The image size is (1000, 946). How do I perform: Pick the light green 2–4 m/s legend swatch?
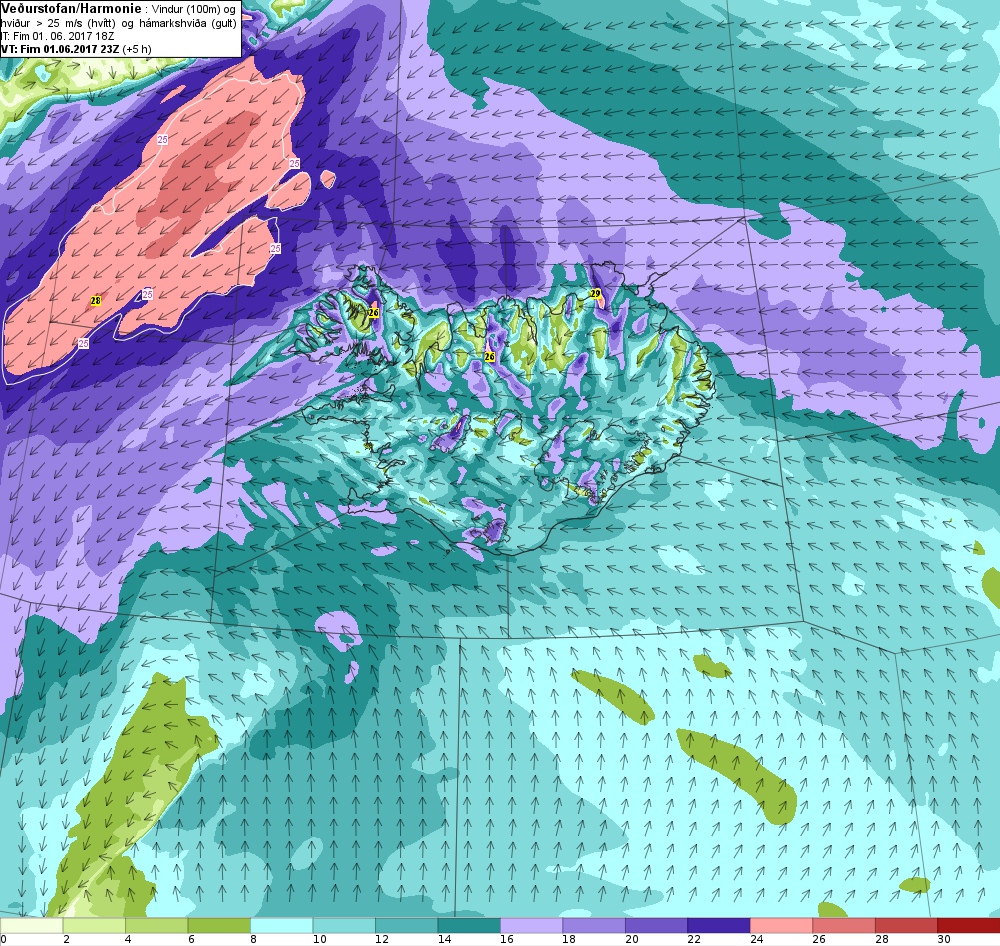pos(94,926)
